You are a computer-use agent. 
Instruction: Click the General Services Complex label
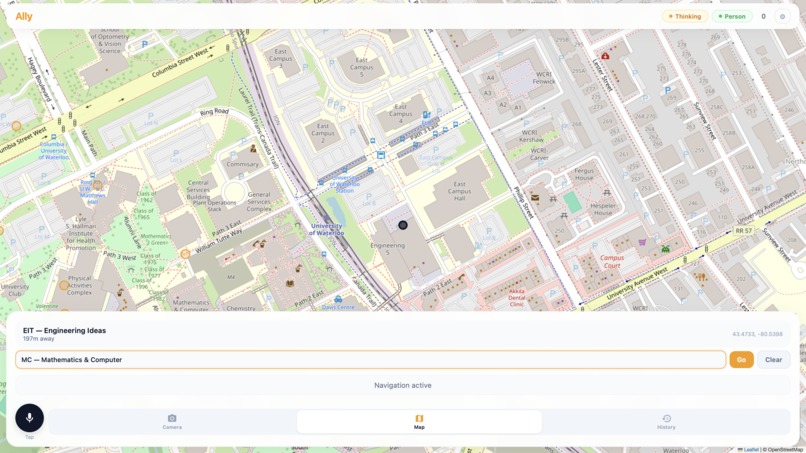click(259, 202)
